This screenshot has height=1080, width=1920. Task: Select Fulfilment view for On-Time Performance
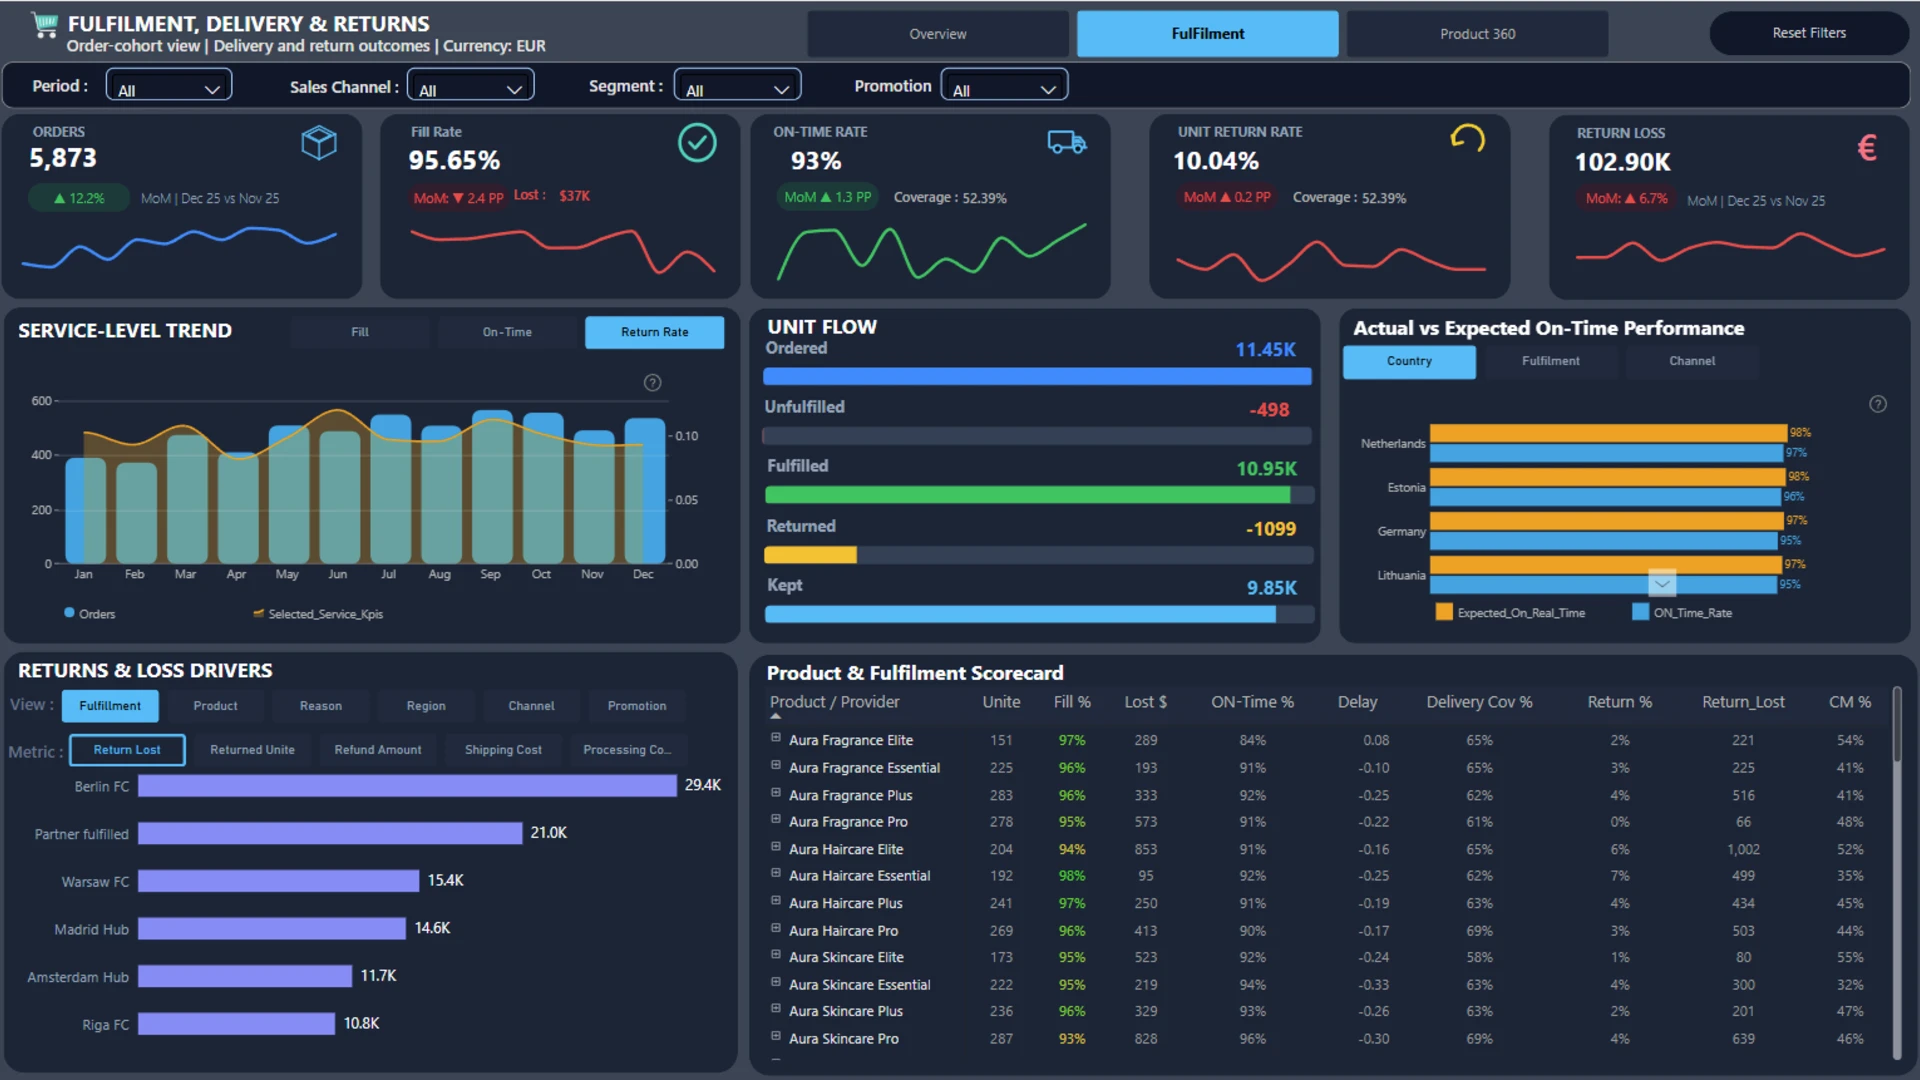coord(1551,361)
